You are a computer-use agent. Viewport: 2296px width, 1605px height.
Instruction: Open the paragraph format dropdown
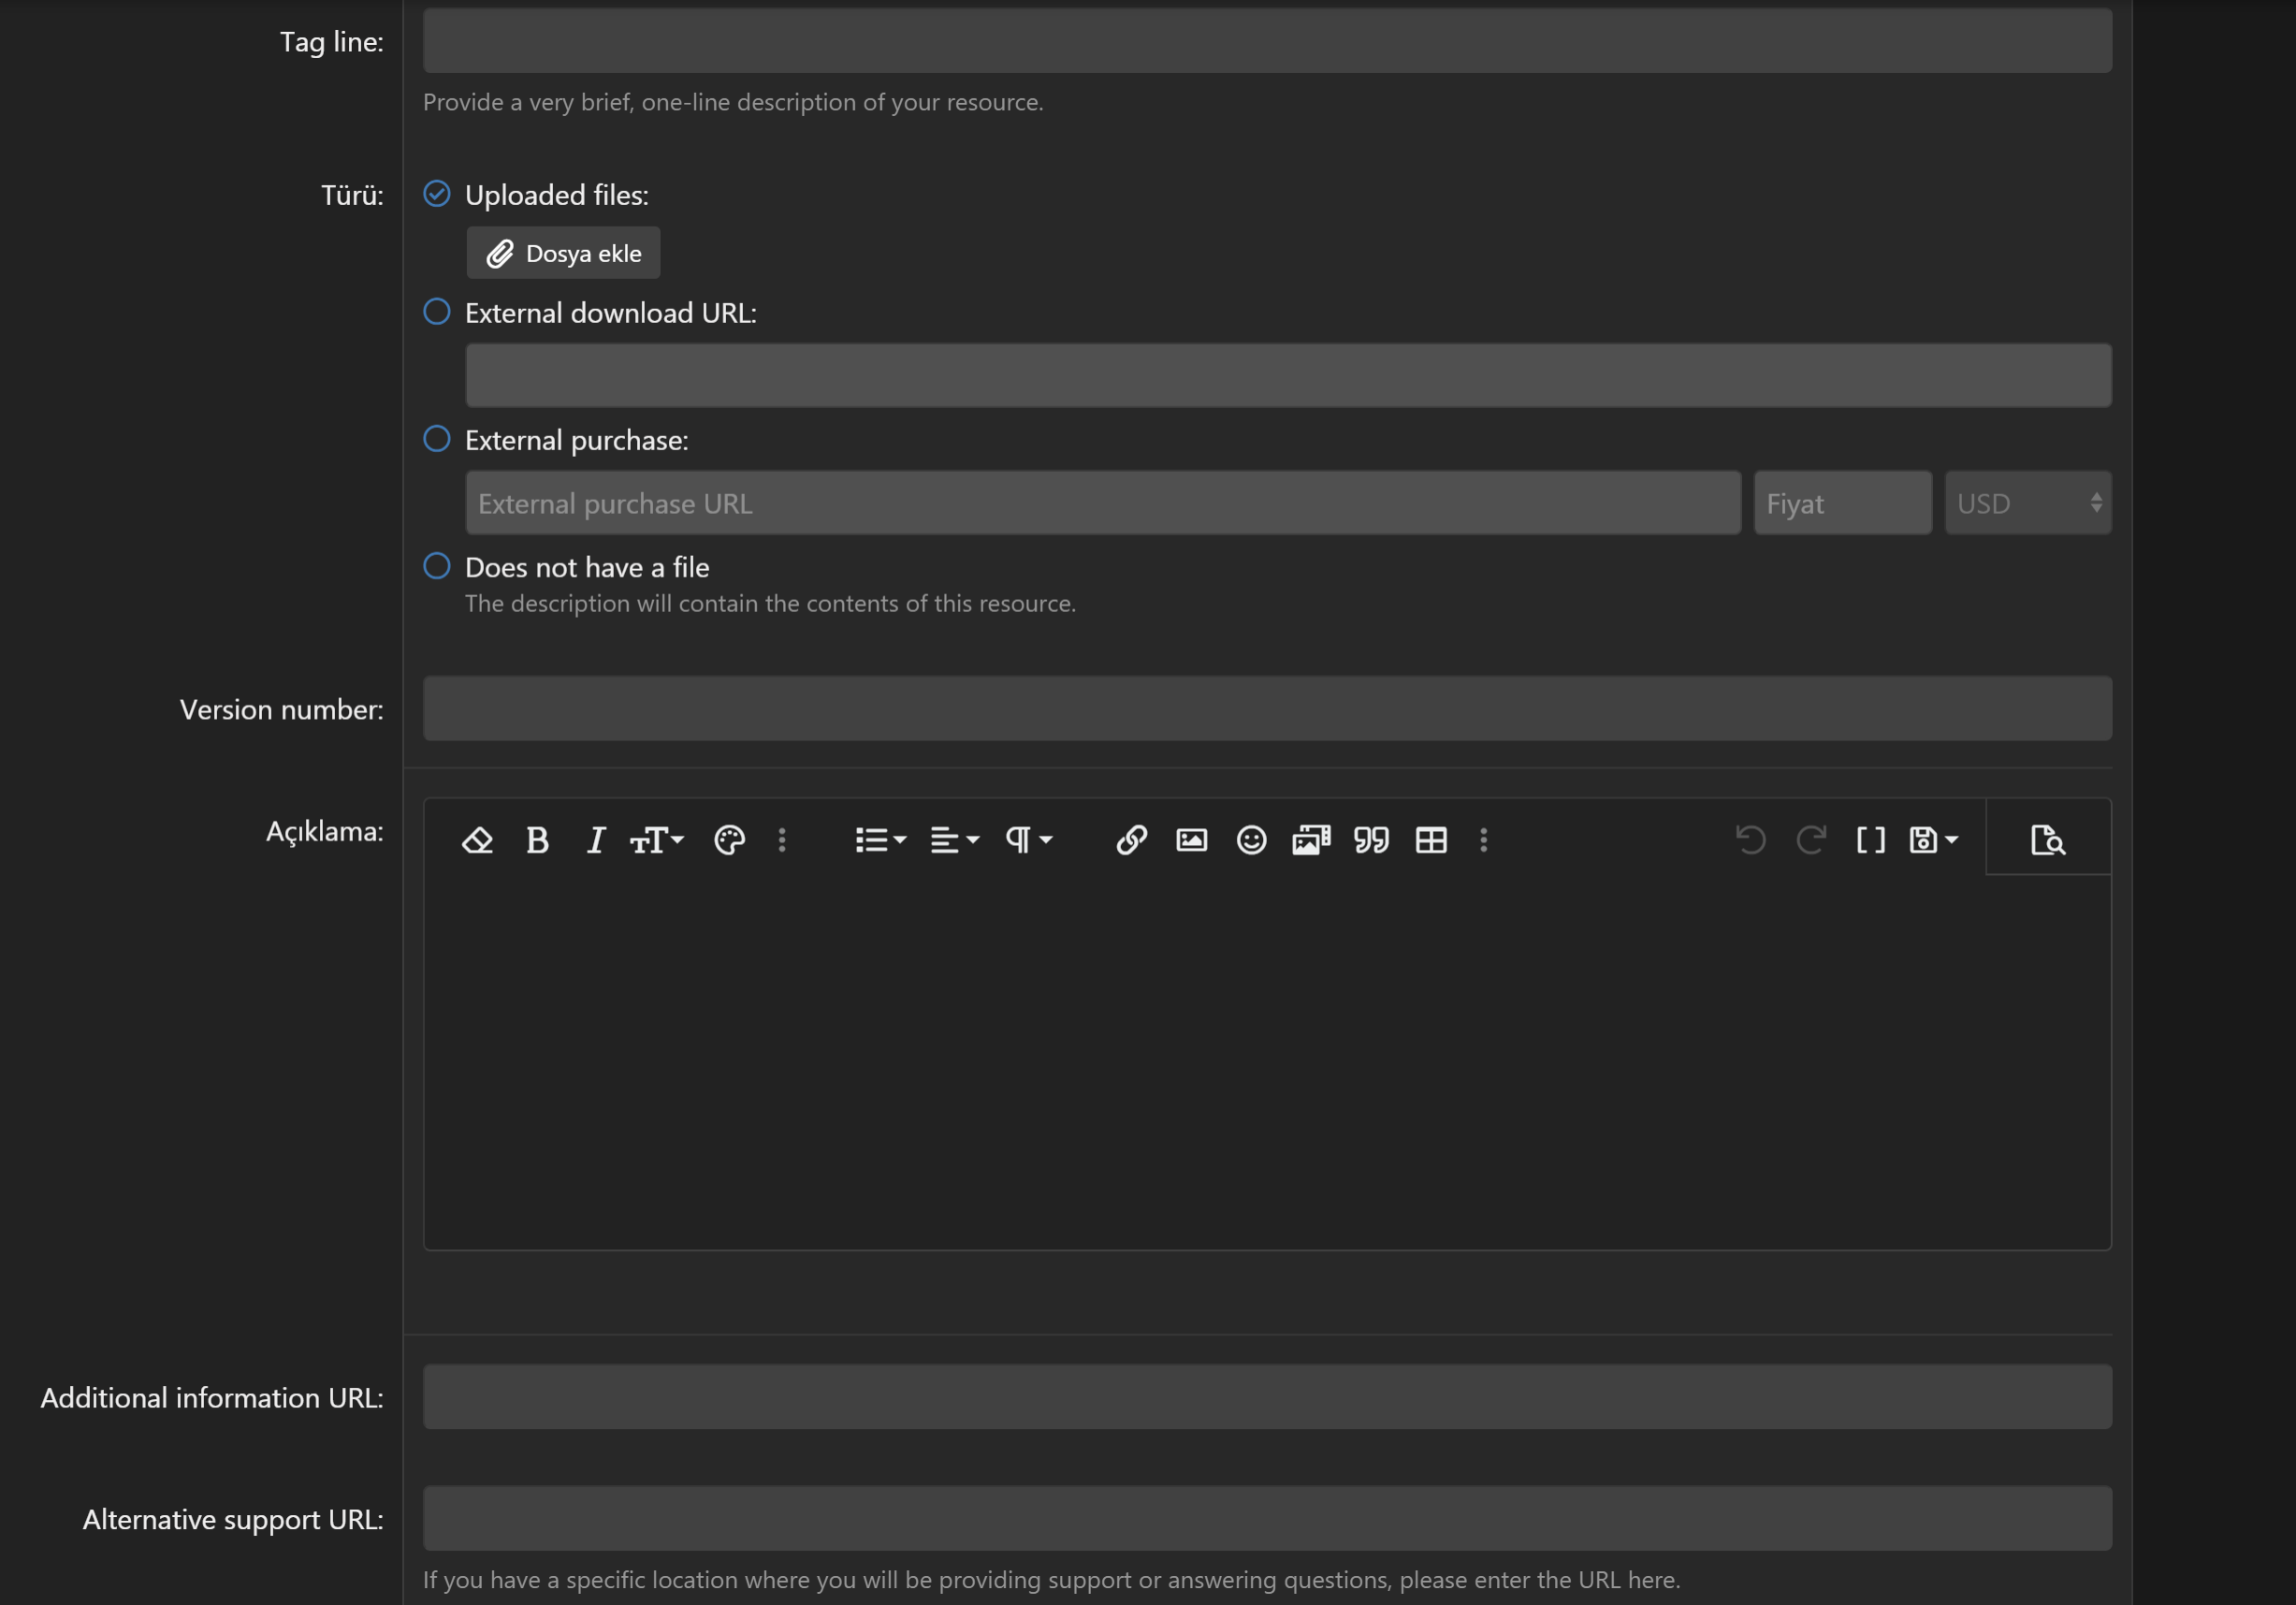1028,840
